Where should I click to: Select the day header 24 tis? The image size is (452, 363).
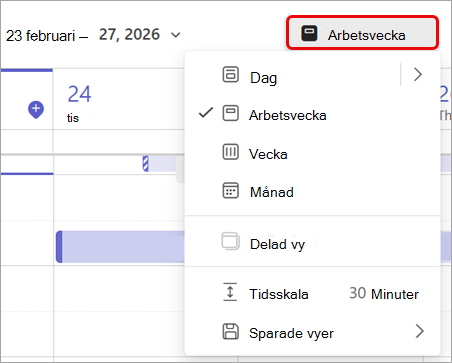[x=79, y=103]
